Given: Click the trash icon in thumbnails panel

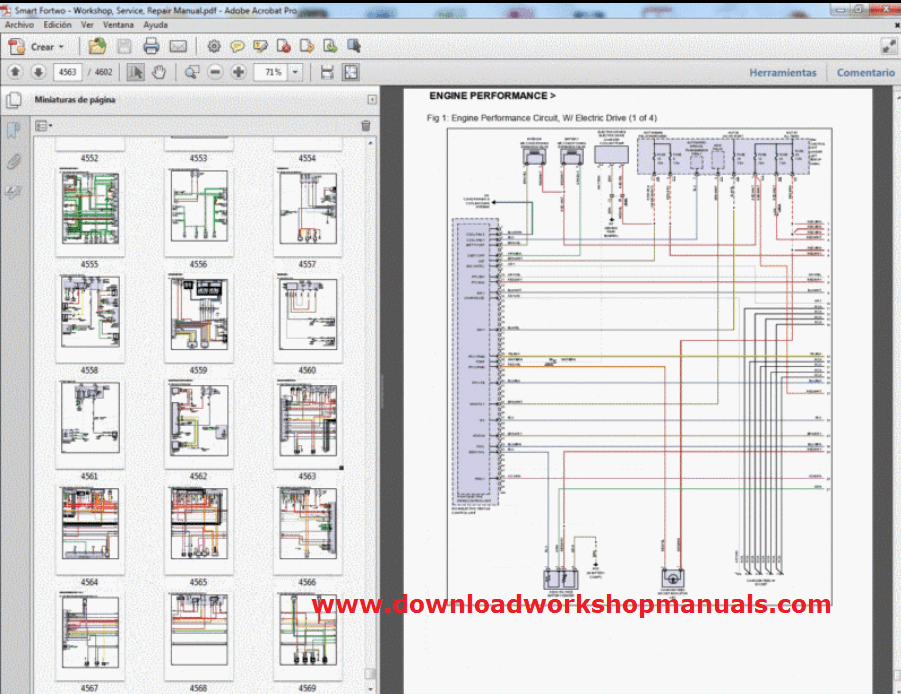Looking at the screenshot, I should coord(365,125).
